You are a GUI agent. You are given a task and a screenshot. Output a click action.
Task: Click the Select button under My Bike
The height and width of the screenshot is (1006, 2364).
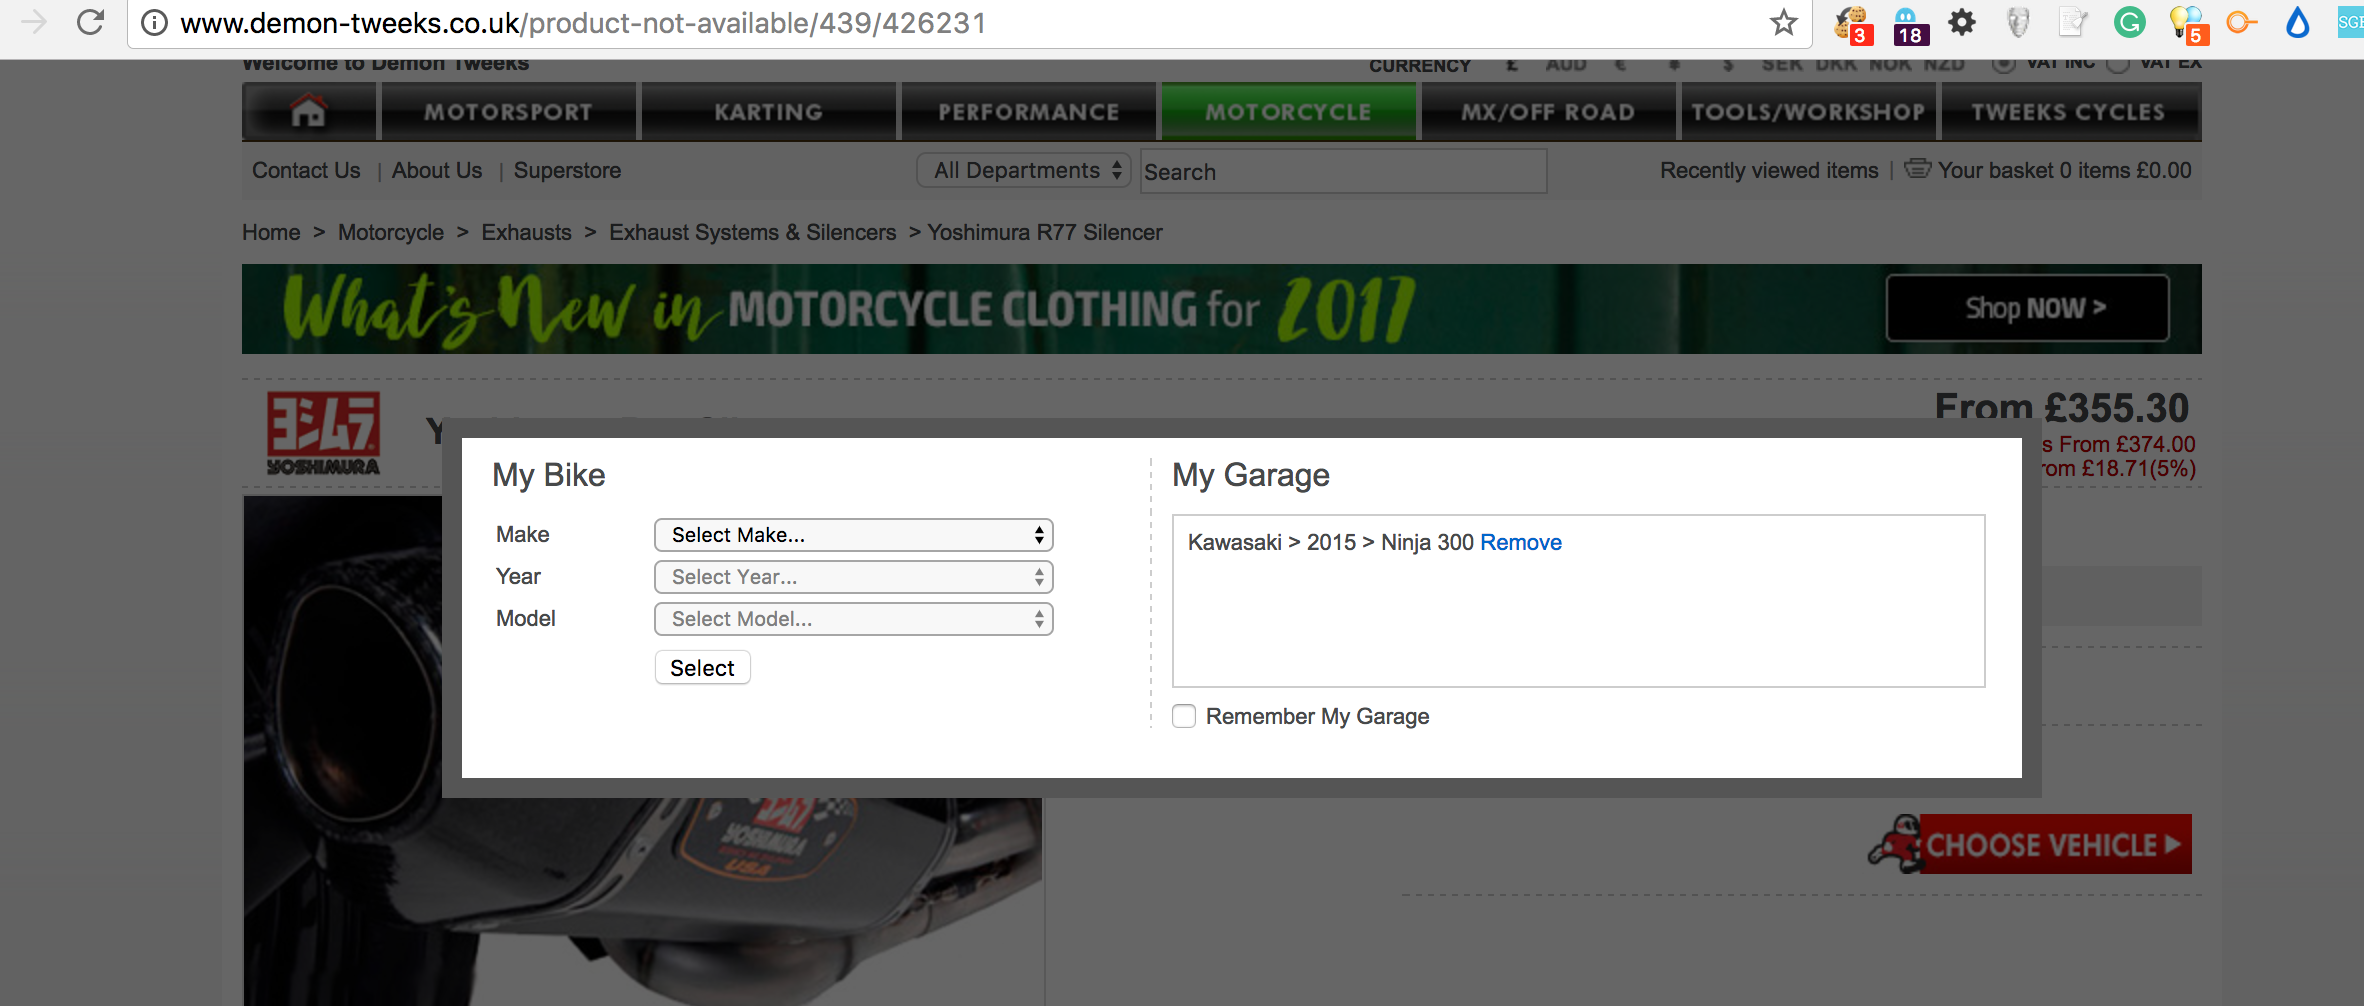coord(702,668)
